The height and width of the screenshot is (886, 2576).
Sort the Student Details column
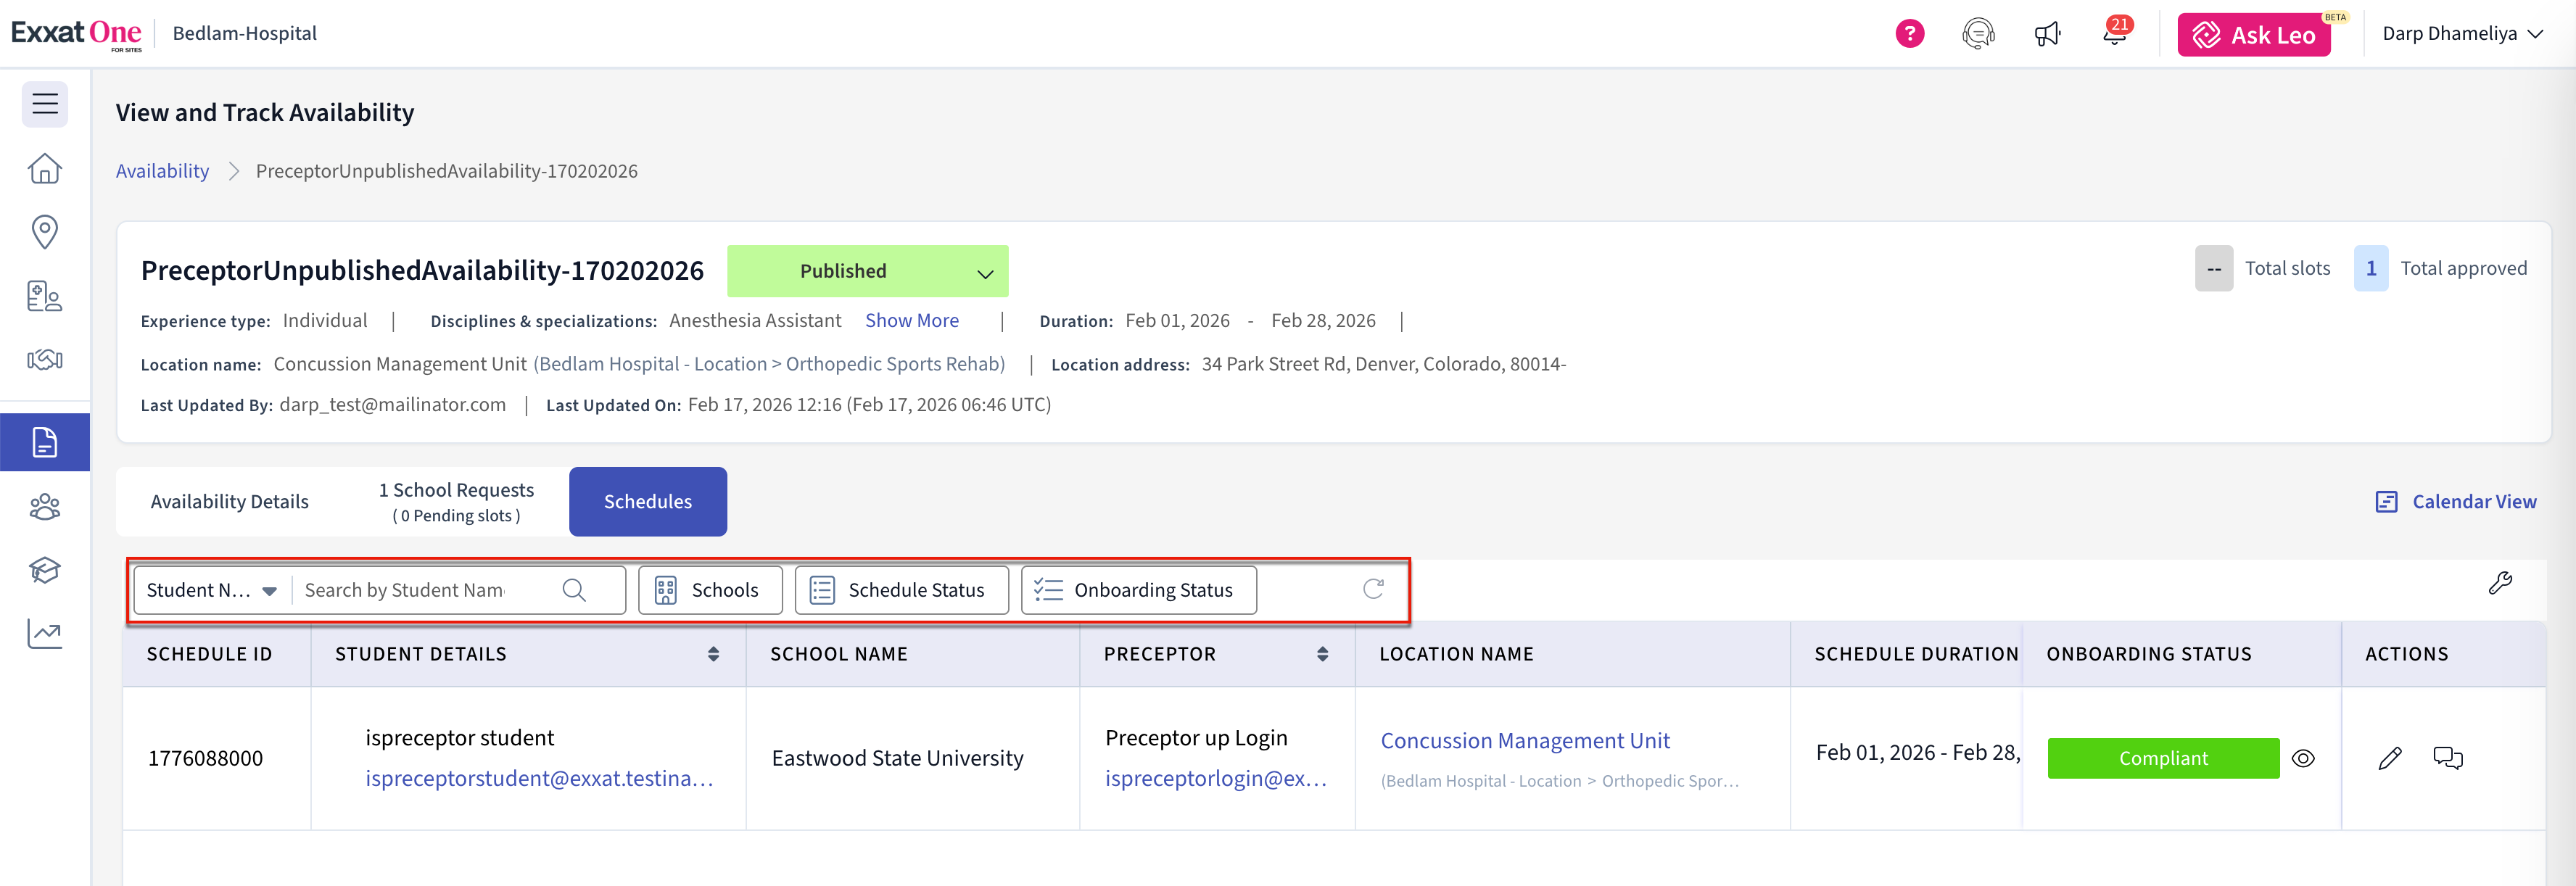(713, 654)
